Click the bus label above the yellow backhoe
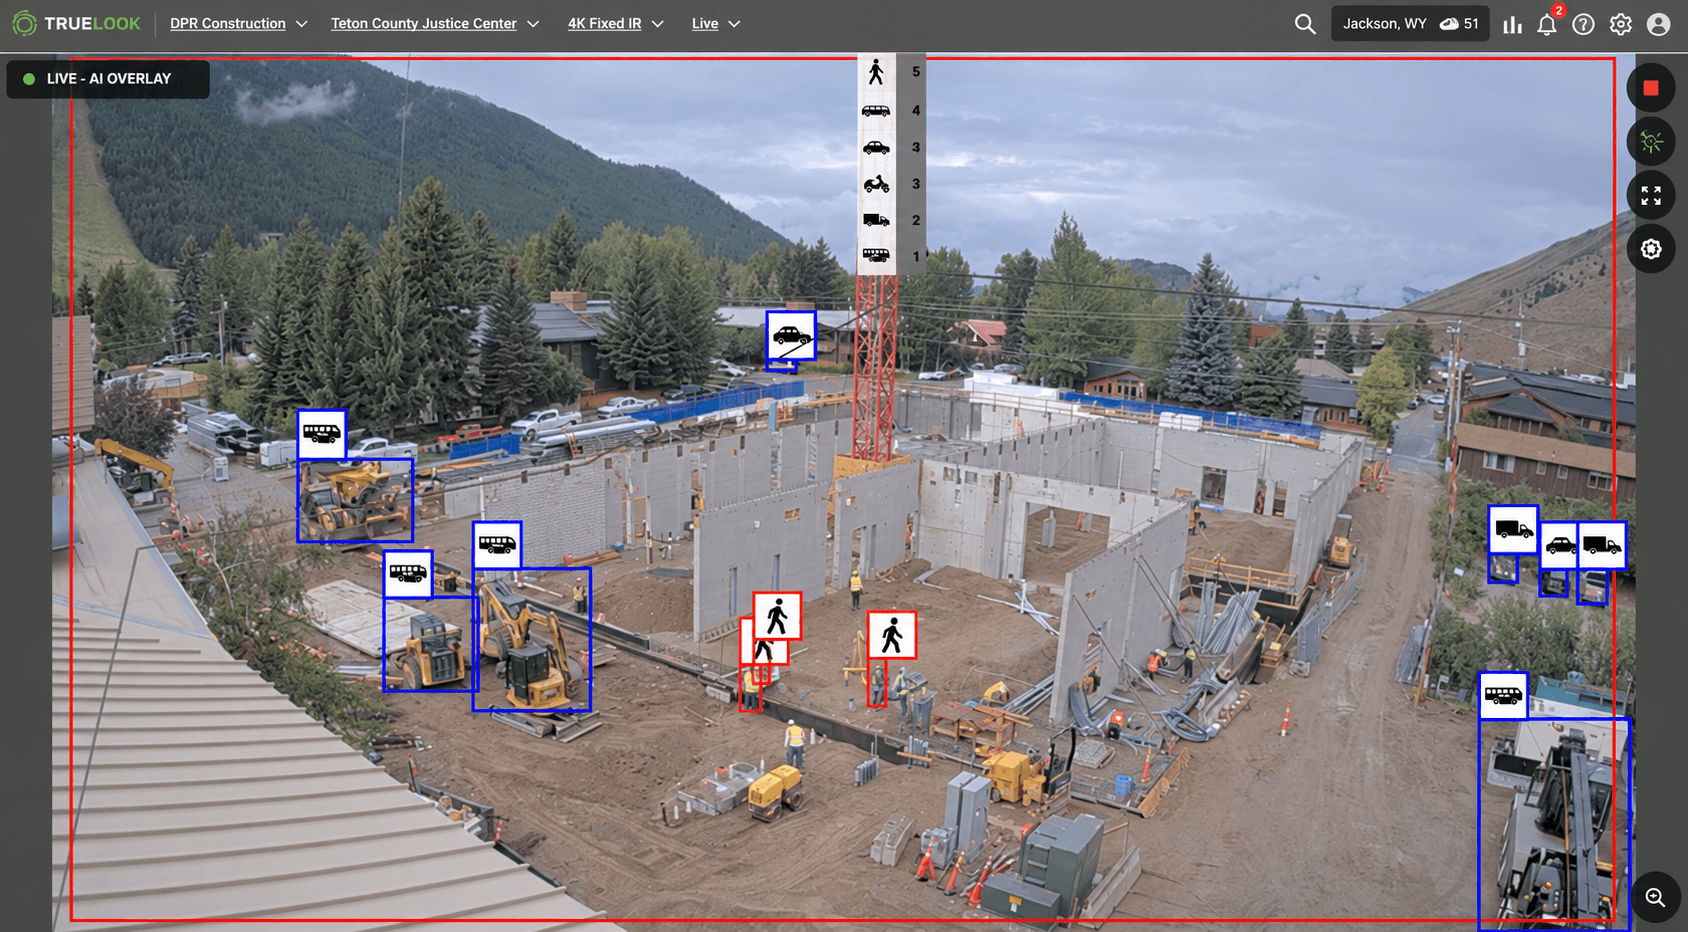The image size is (1688, 932). 497,545
